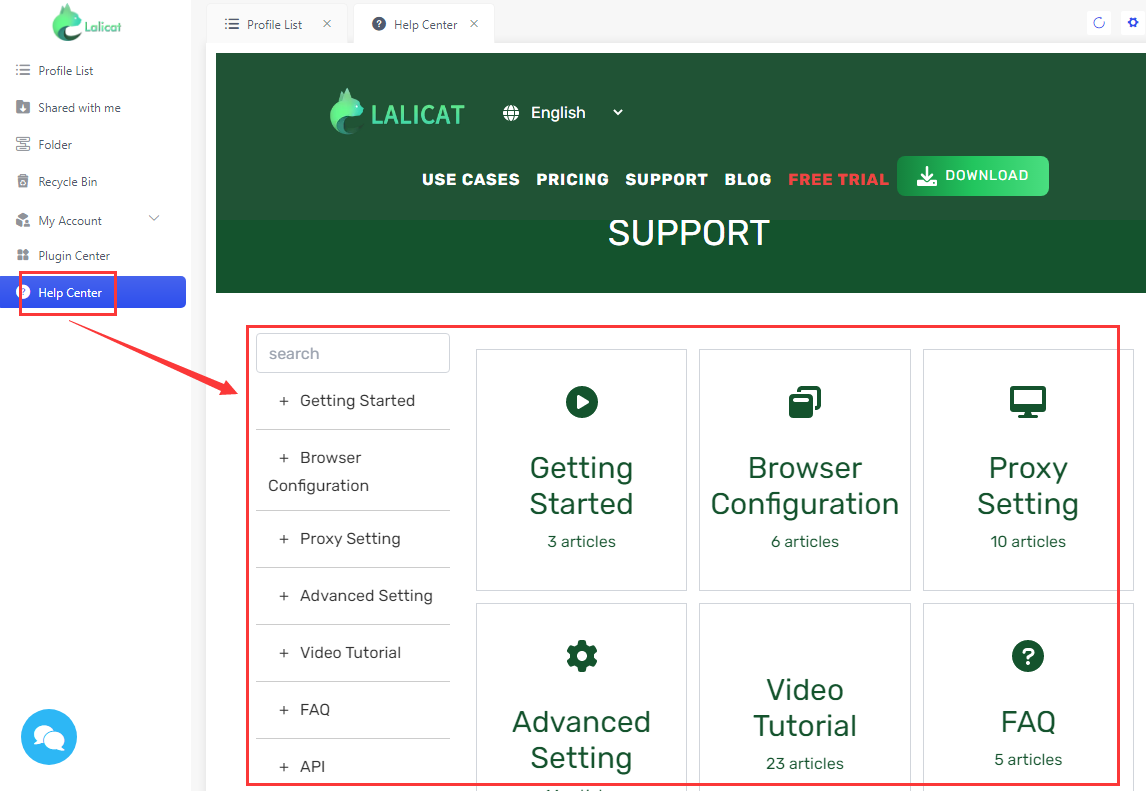Expand API in help sidebar
The width and height of the screenshot is (1146, 791).
pyautogui.click(x=284, y=767)
